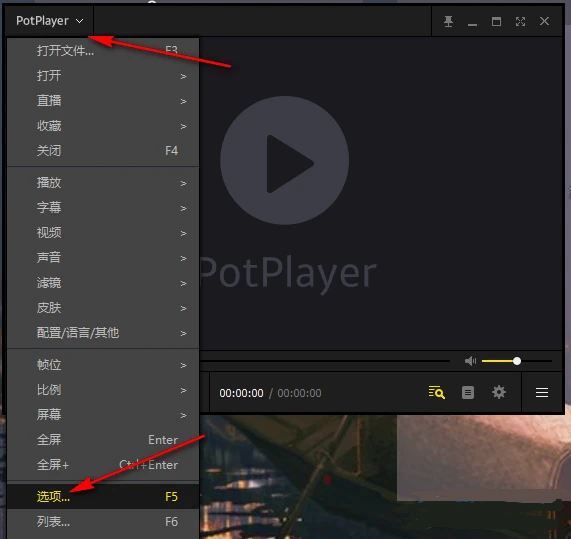Screen dimensions: 571x539
Task: Expand the 字幕 submenu
Action: pyautogui.click(x=103, y=208)
